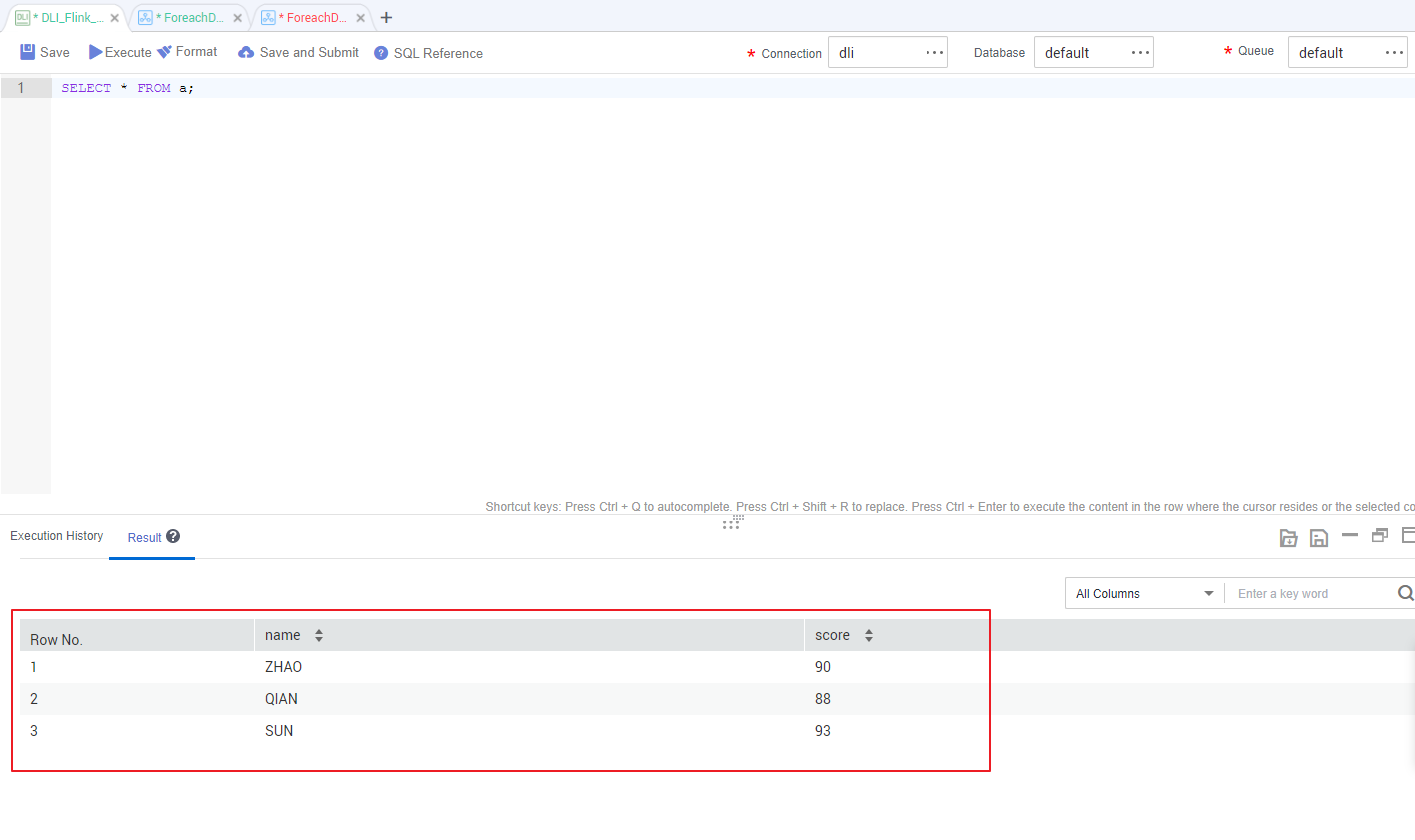The height and width of the screenshot is (840, 1415).
Task: Click the Enter a key word field
Action: 1310,593
